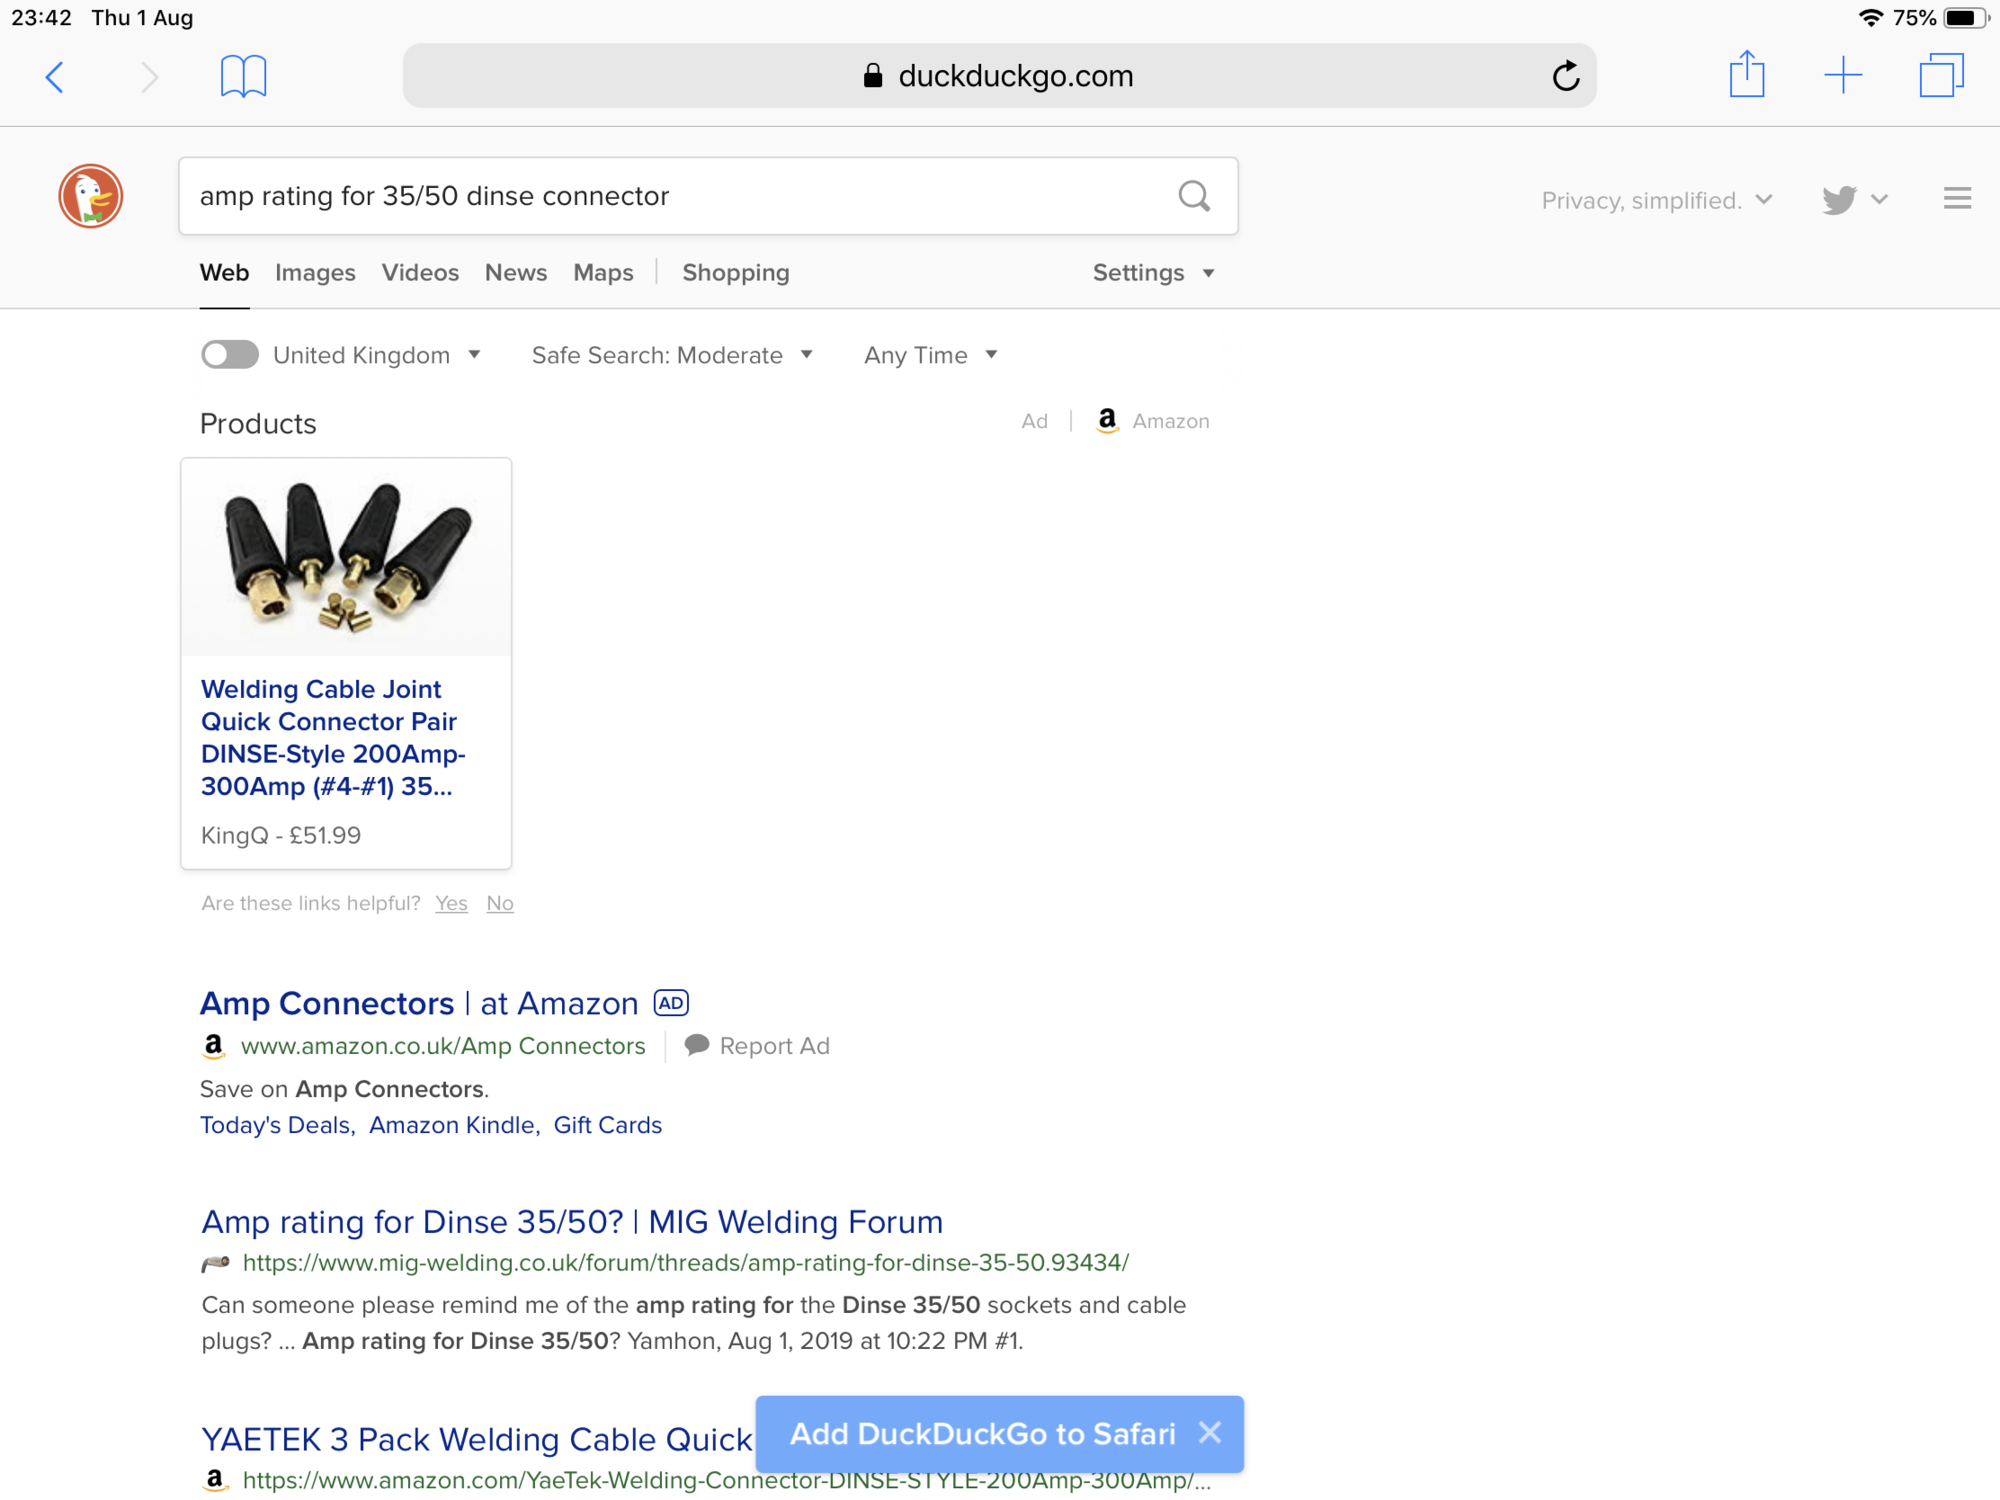Open the Any Time filter dropdown
Viewport: 2000px width, 1500px height.
931,355
